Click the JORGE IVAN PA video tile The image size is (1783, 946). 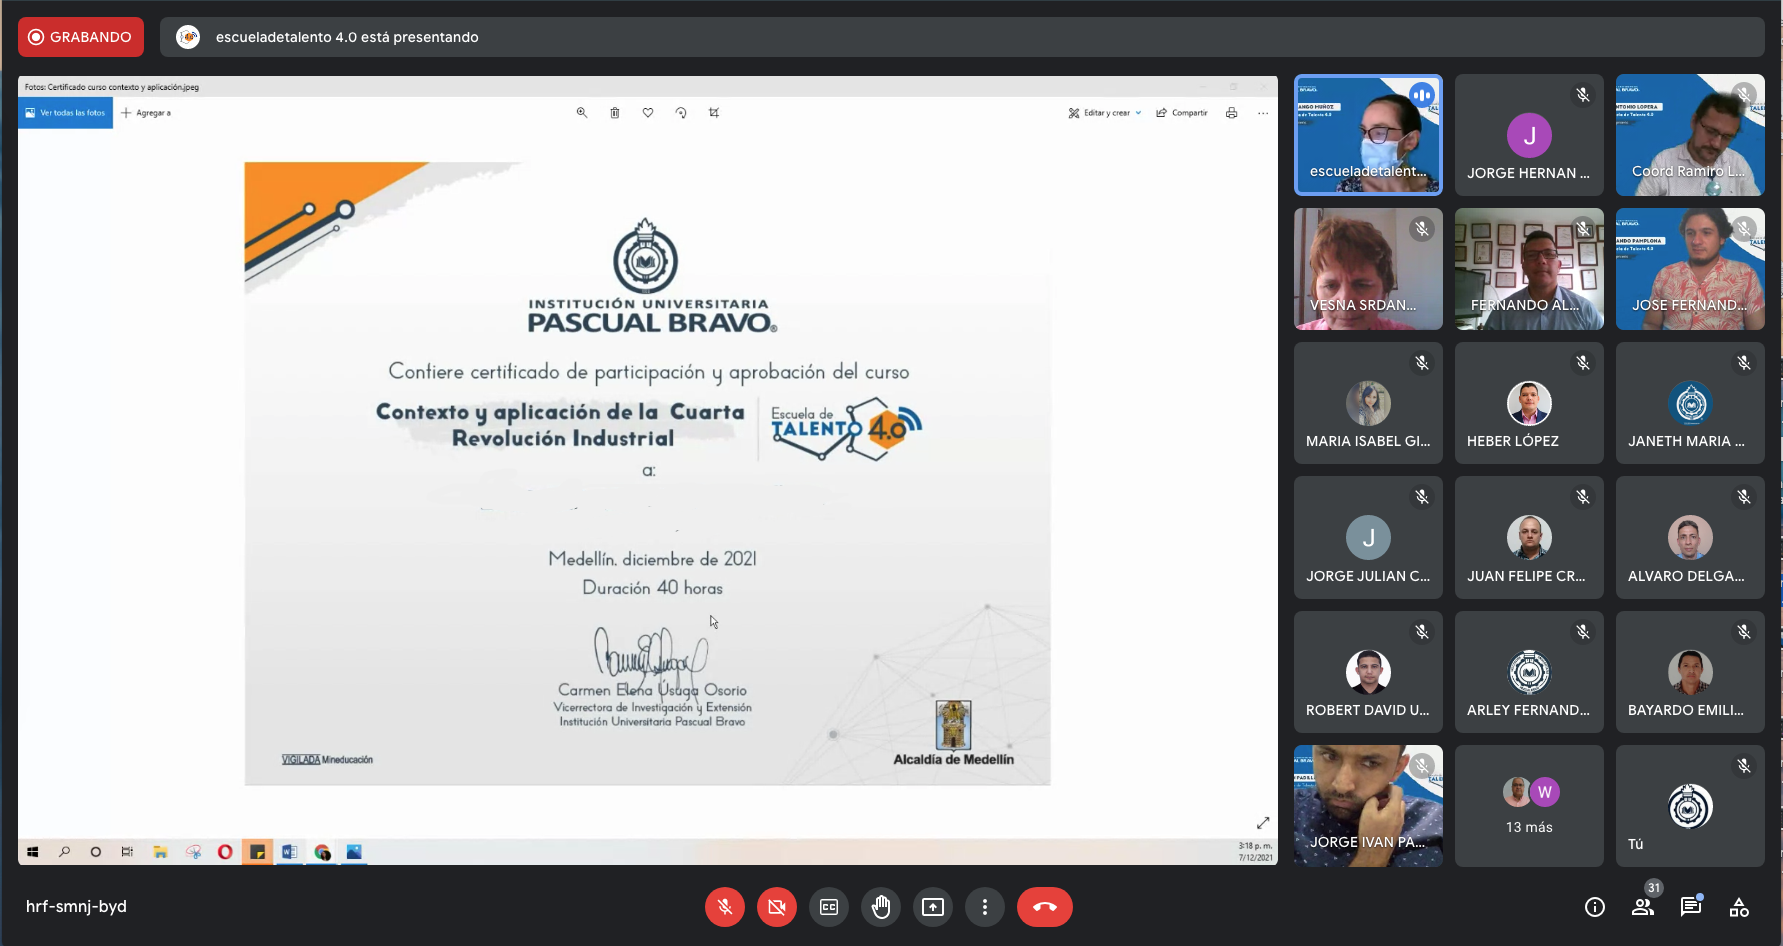tap(1368, 806)
